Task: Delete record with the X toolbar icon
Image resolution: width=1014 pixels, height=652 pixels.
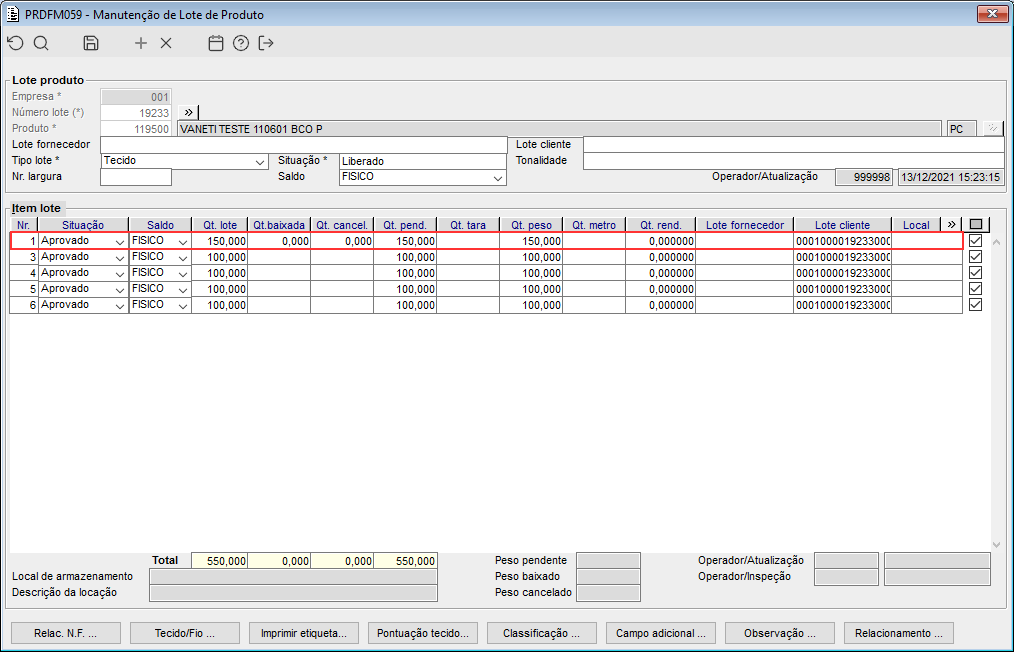Action: [166, 43]
